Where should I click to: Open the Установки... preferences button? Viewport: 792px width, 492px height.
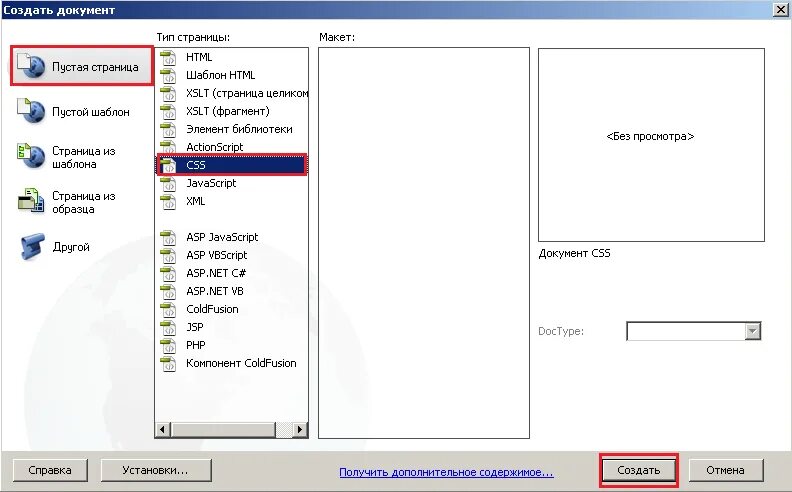click(x=156, y=470)
